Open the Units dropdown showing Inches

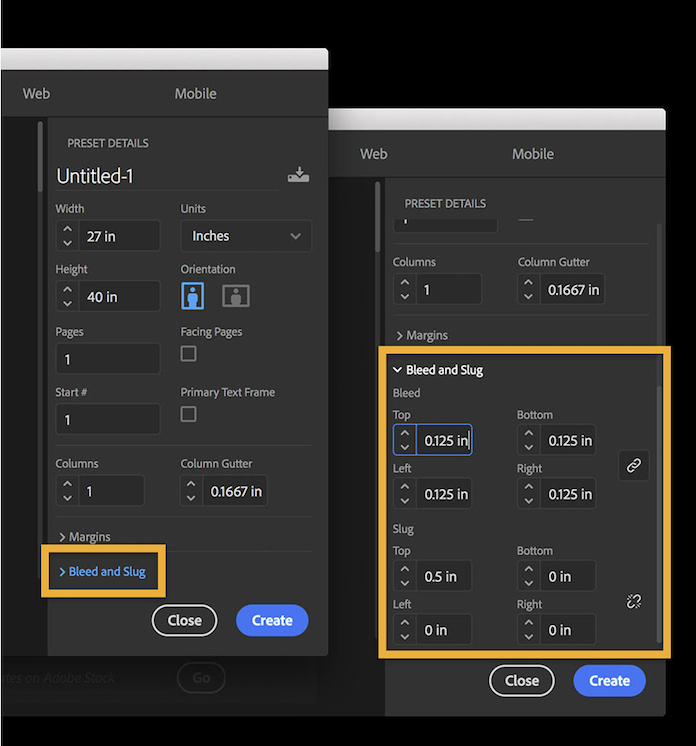[x=245, y=236]
